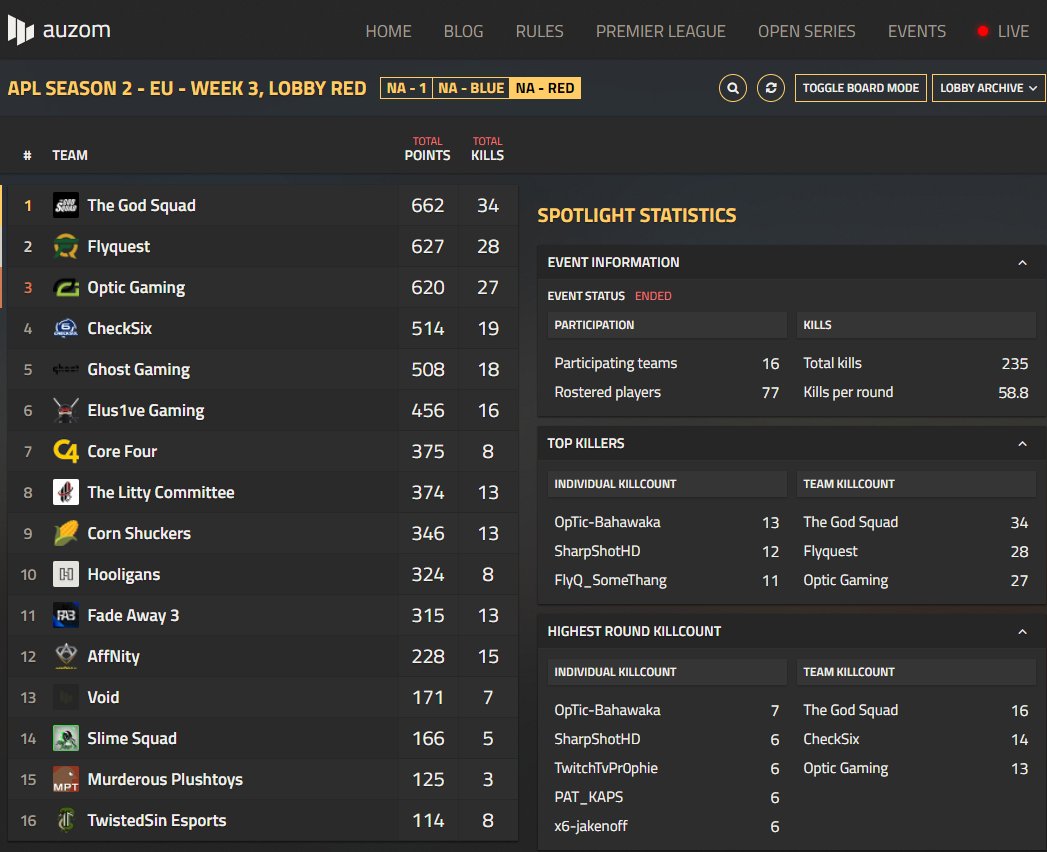
Task: Click the ENDED event status
Action: [x=653, y=296]
